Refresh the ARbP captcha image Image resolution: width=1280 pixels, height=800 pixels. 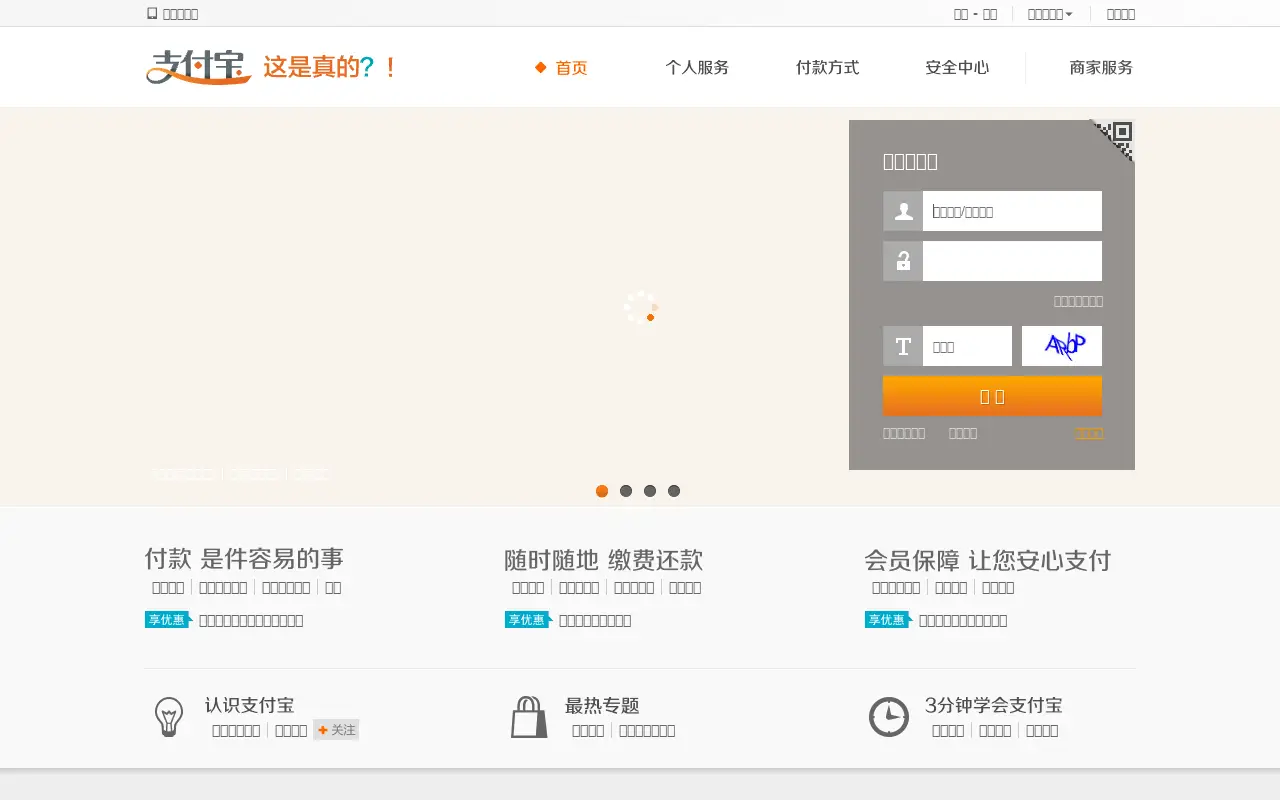click(1062, 346)
